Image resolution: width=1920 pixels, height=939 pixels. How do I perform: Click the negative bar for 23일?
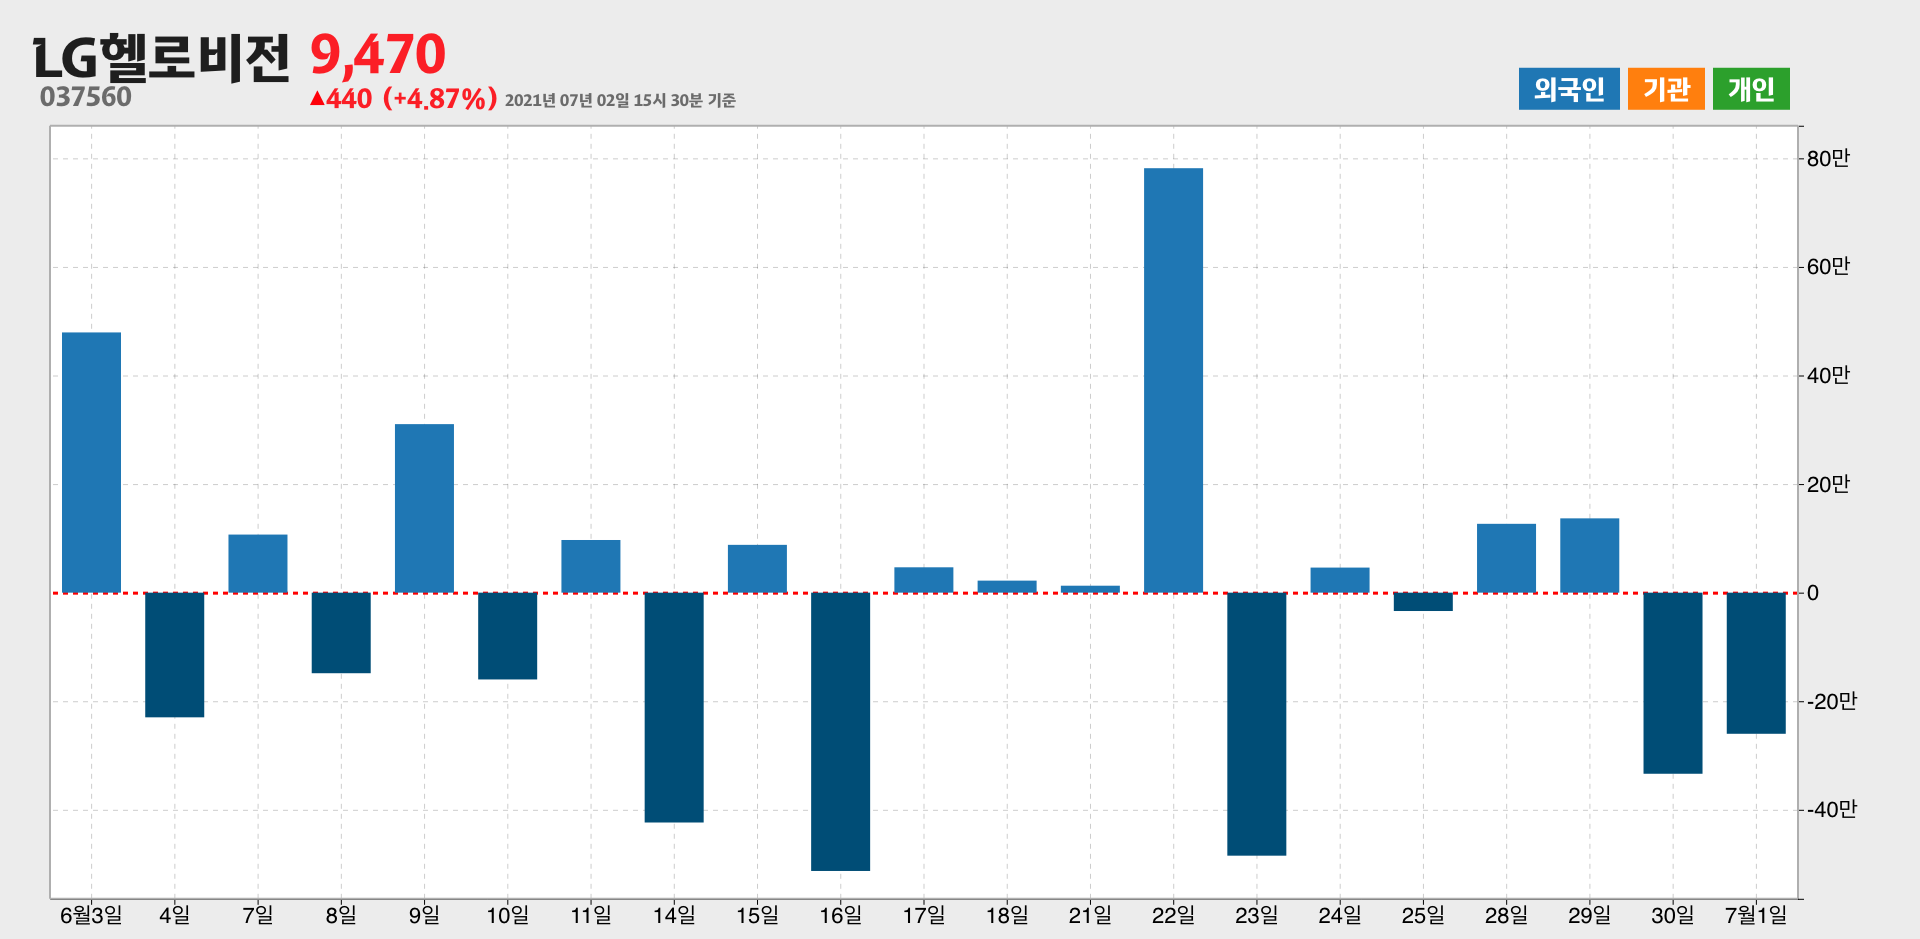click(1257, 724)
